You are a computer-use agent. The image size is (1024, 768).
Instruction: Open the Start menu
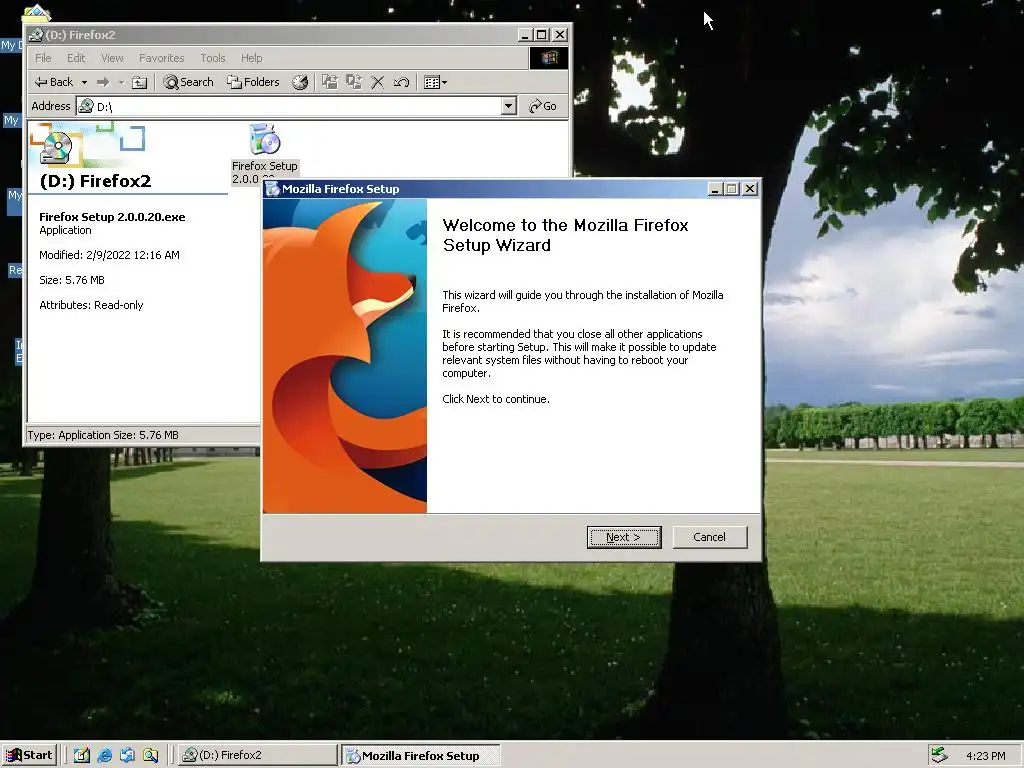pyautogui.click(x=29, y=755)
